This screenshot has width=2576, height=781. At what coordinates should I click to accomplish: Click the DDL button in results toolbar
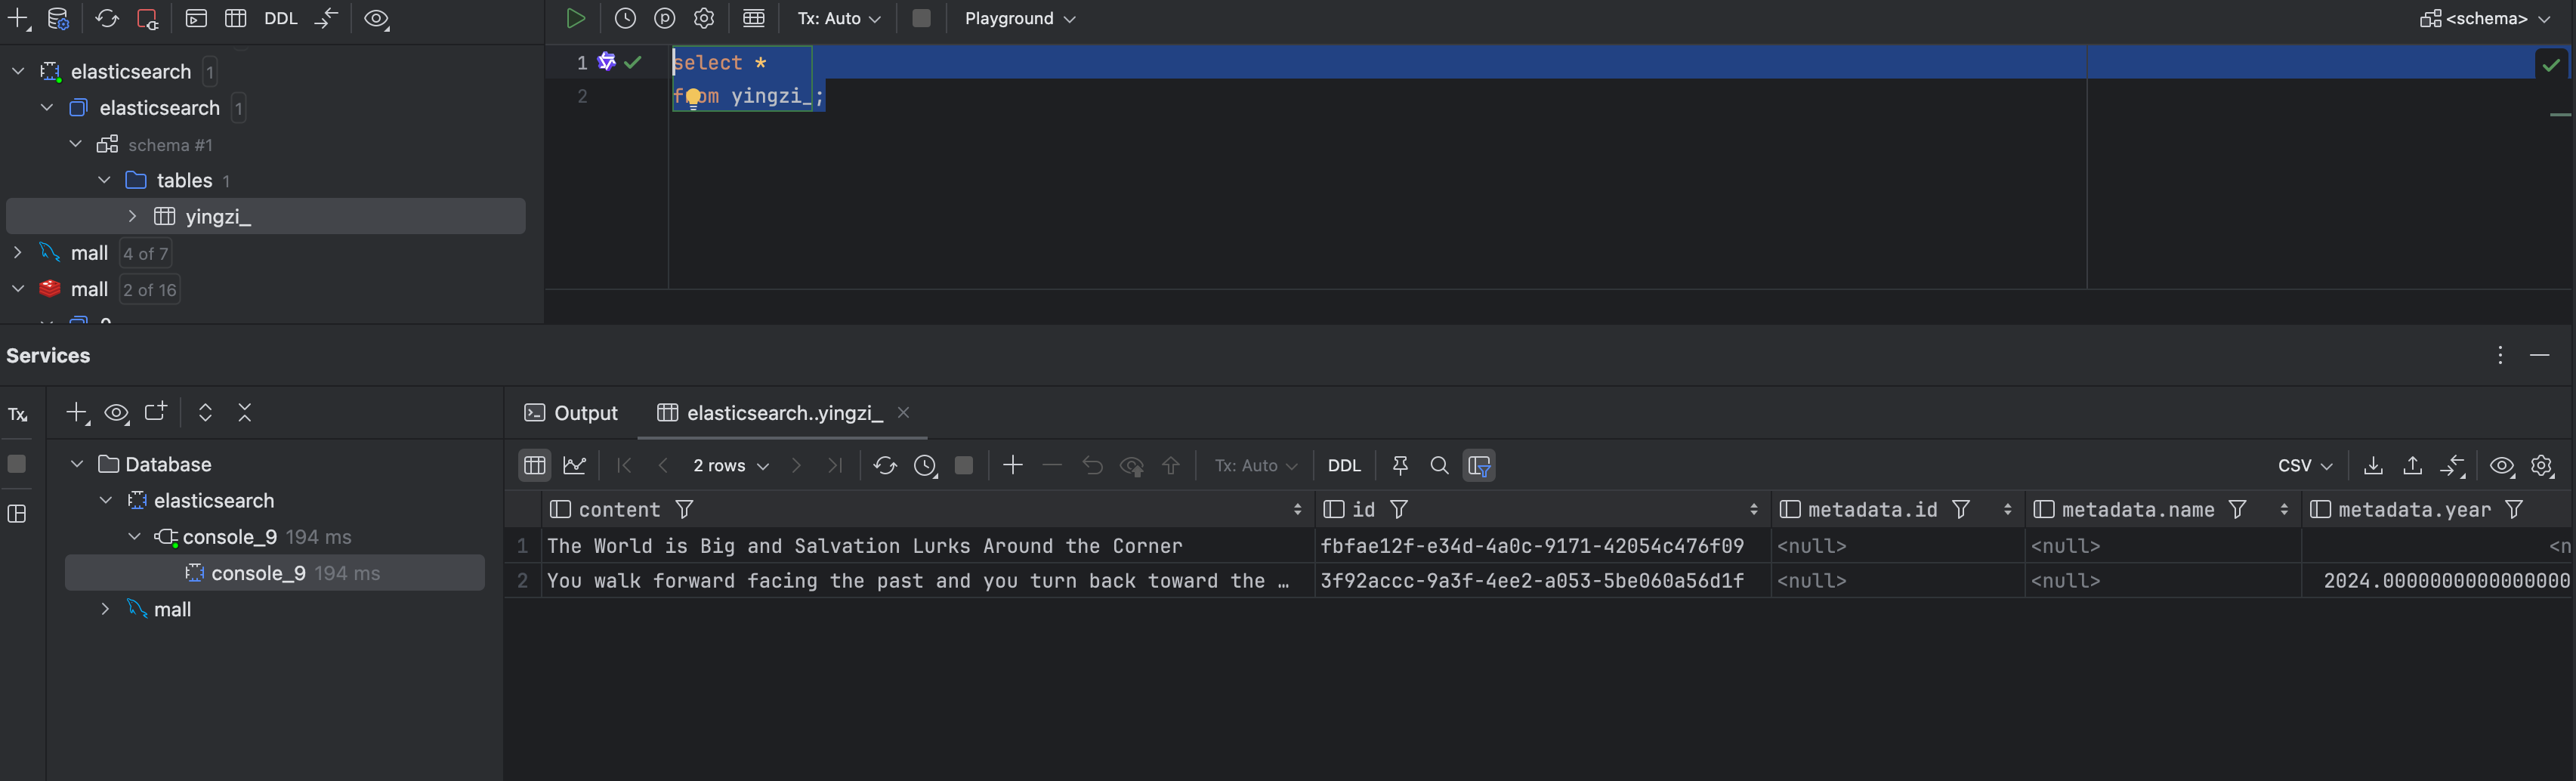[x=1344, y=466]
